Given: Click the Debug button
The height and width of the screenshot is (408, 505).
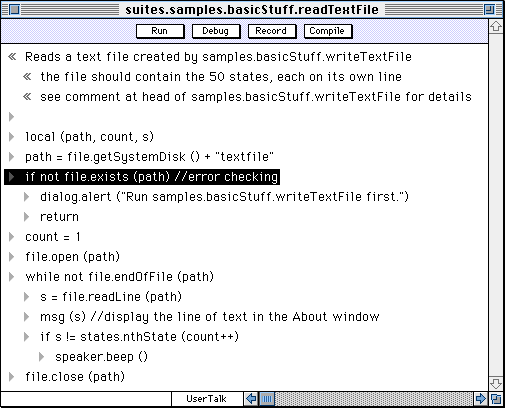Looking at the screenshot, I should 216,31.
